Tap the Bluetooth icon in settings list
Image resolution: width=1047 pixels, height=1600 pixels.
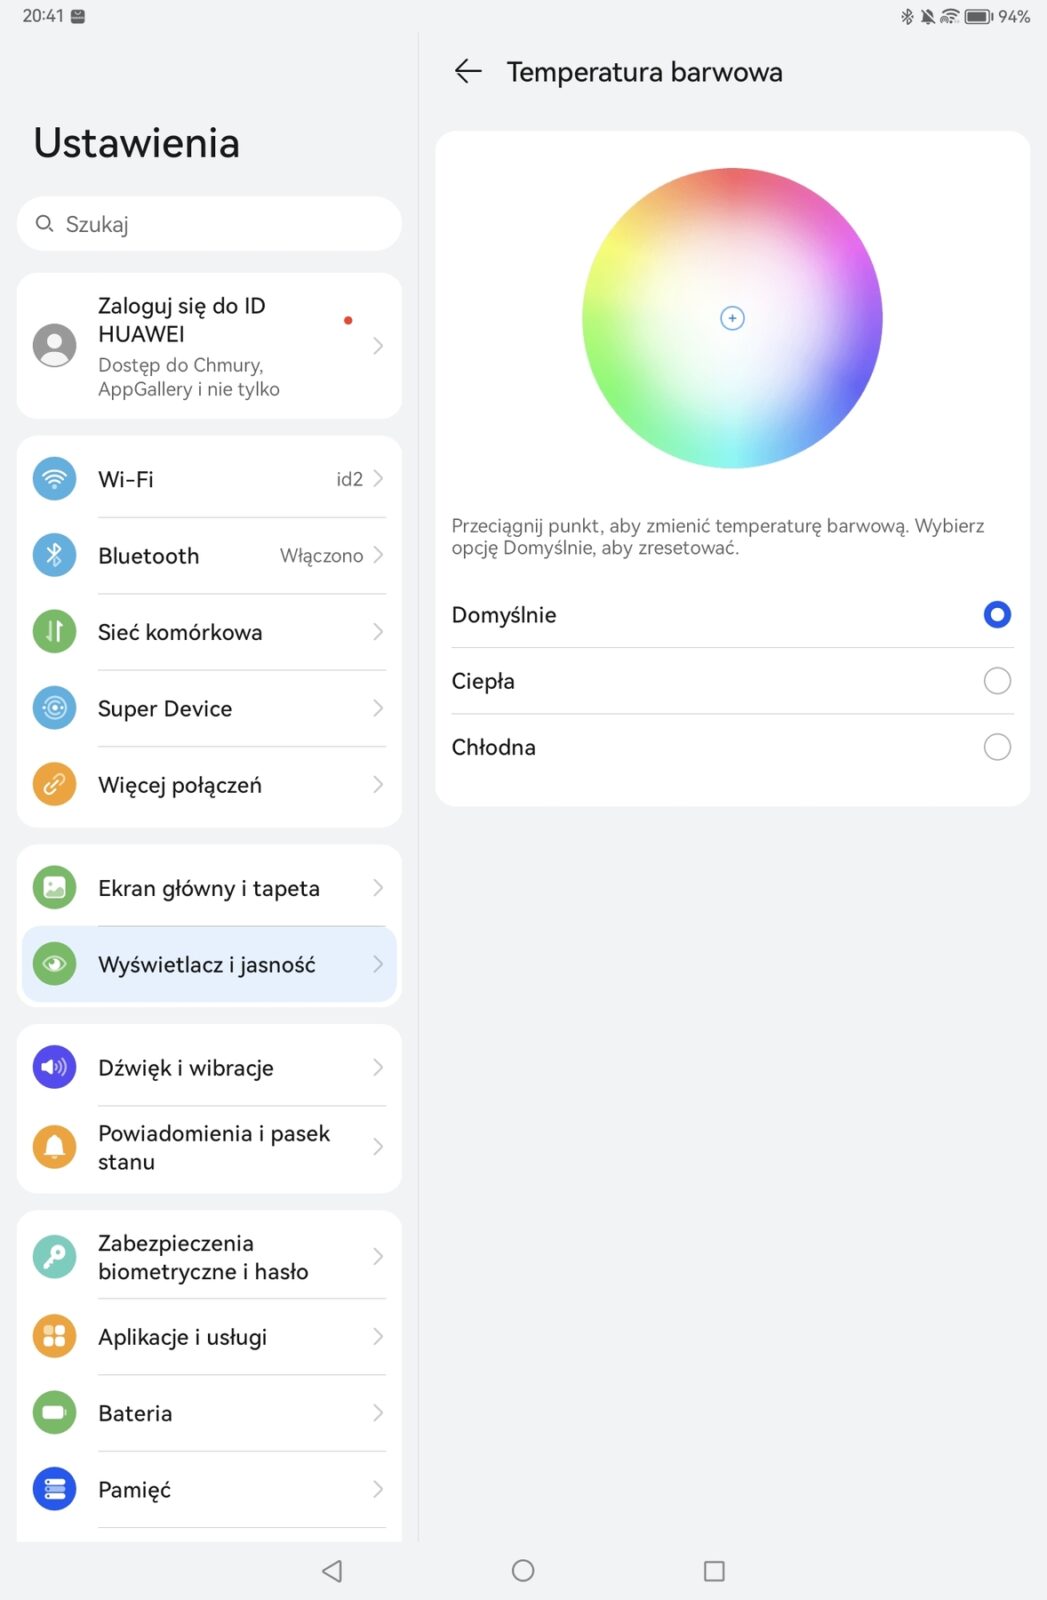click(55, 555)
